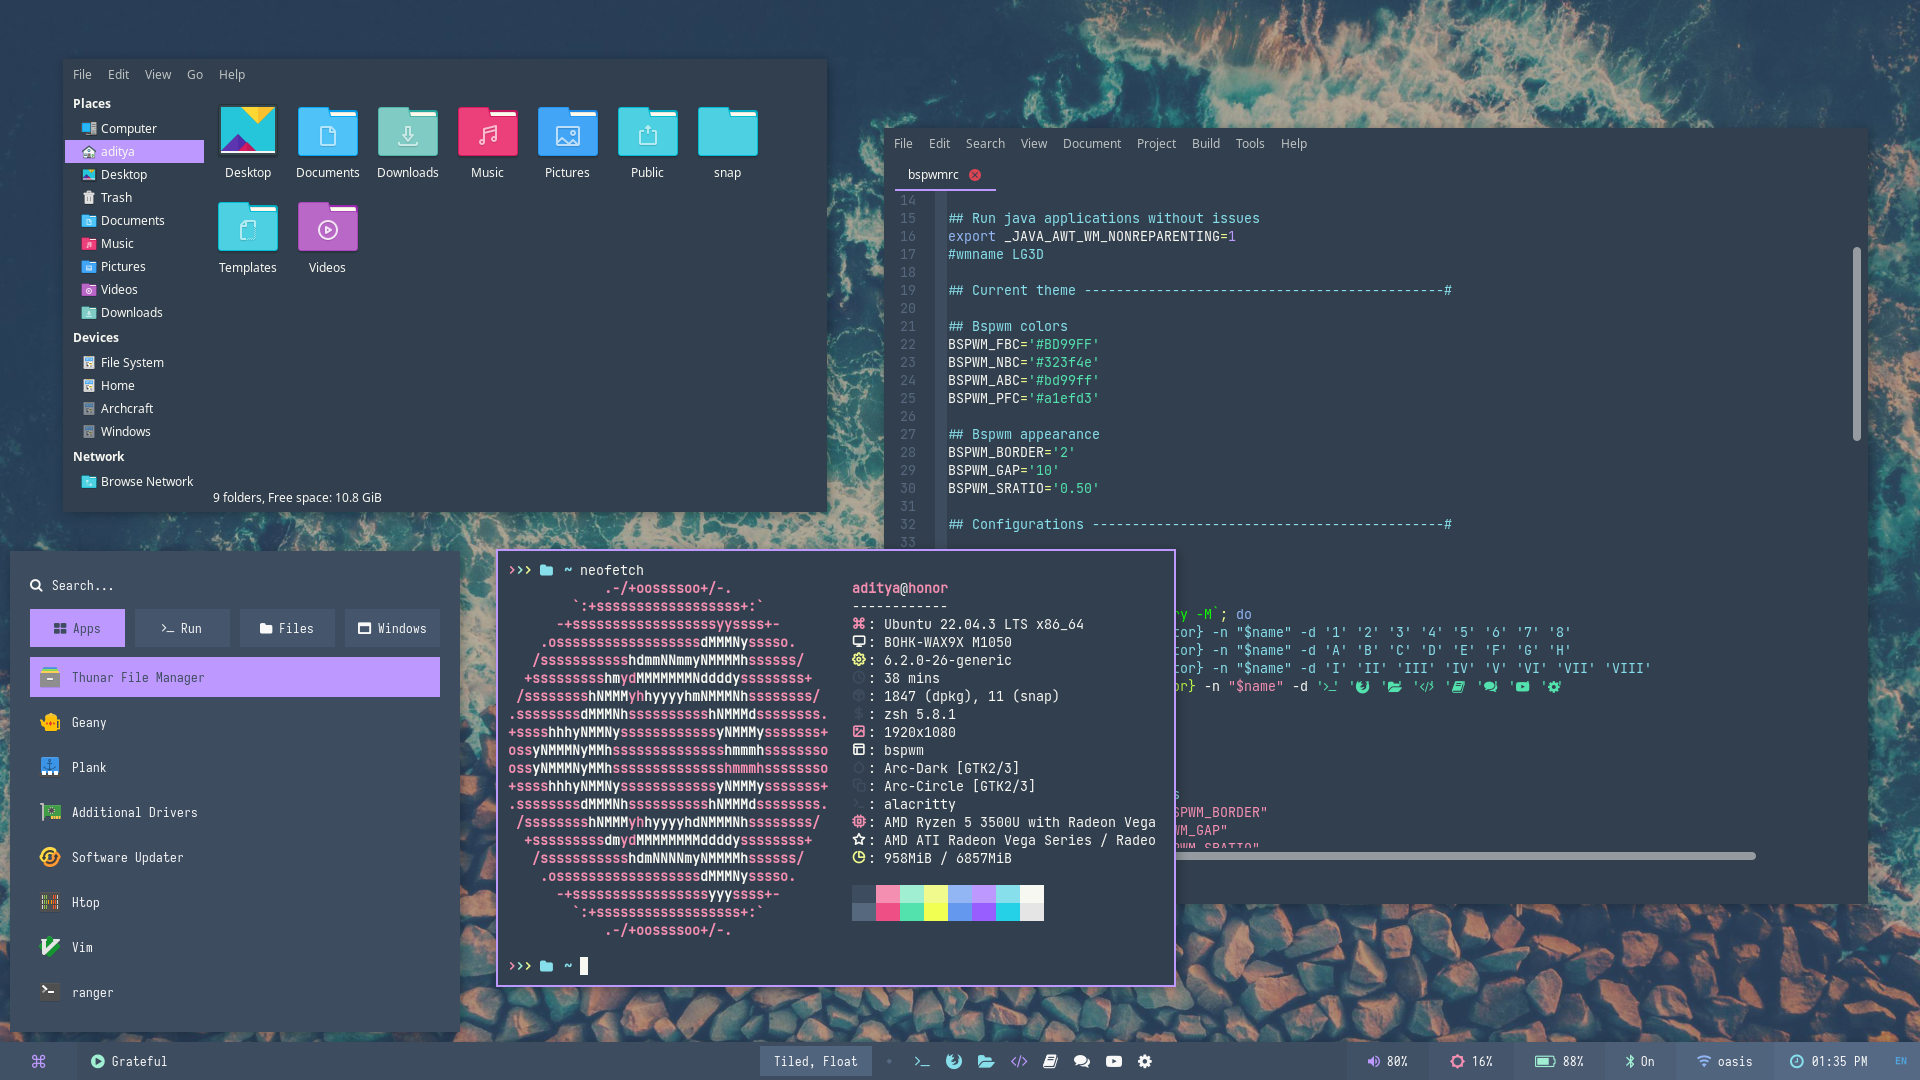The height and width of the screenshot is (1080, 1920).
Task: Switch to the Run tab in launcher
Action: 182,628
